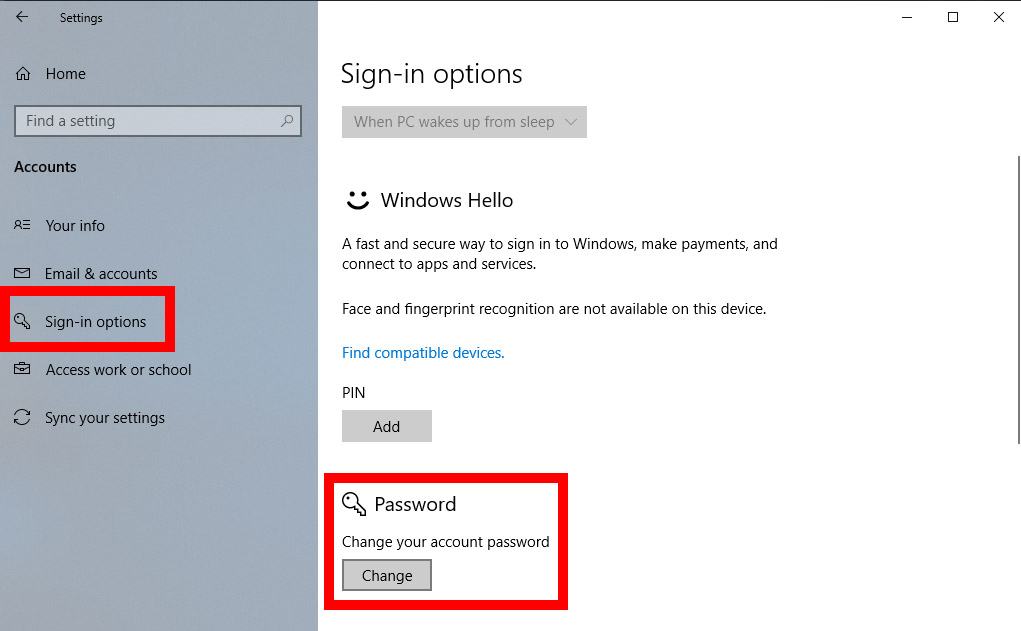The image size is (1021, 631).
Task: Click the chevron on the sleep dropdown
Action: 571,122
